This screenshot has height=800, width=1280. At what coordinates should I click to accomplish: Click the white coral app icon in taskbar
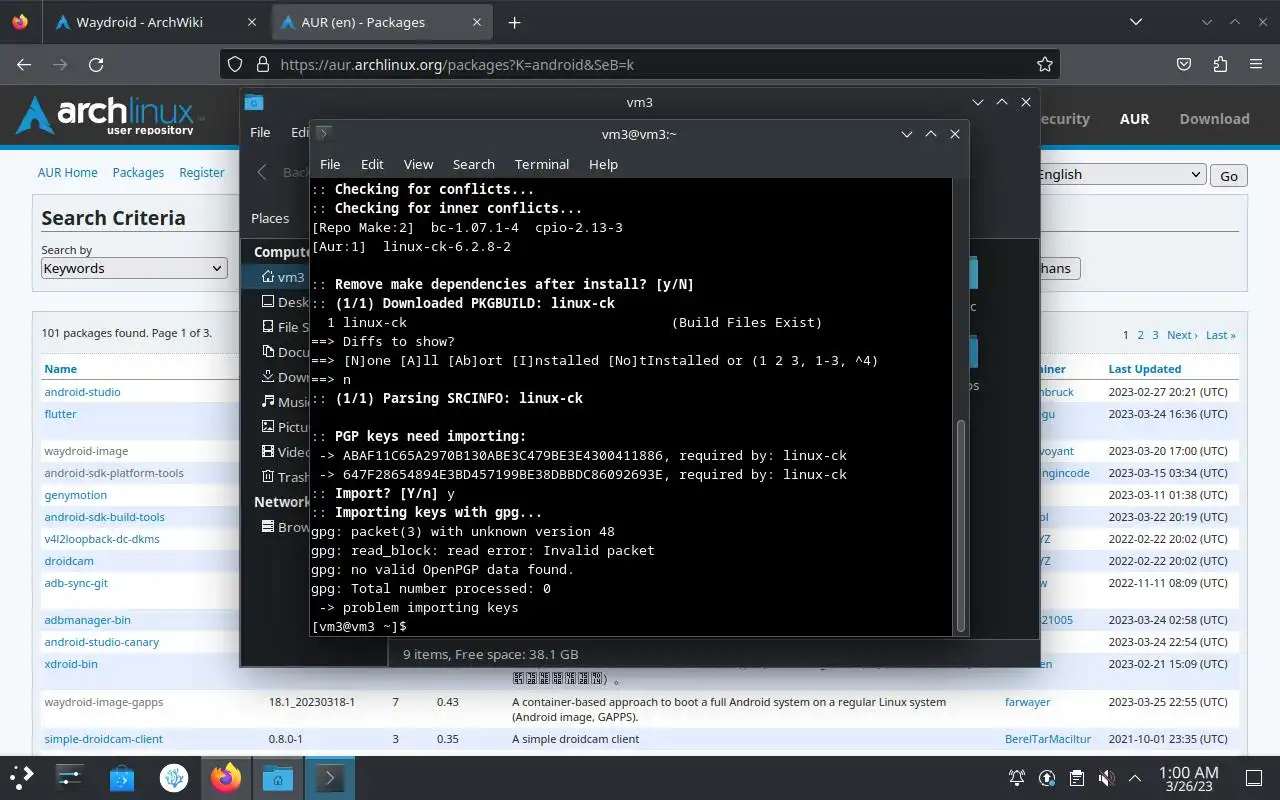[x=174, y=776]
